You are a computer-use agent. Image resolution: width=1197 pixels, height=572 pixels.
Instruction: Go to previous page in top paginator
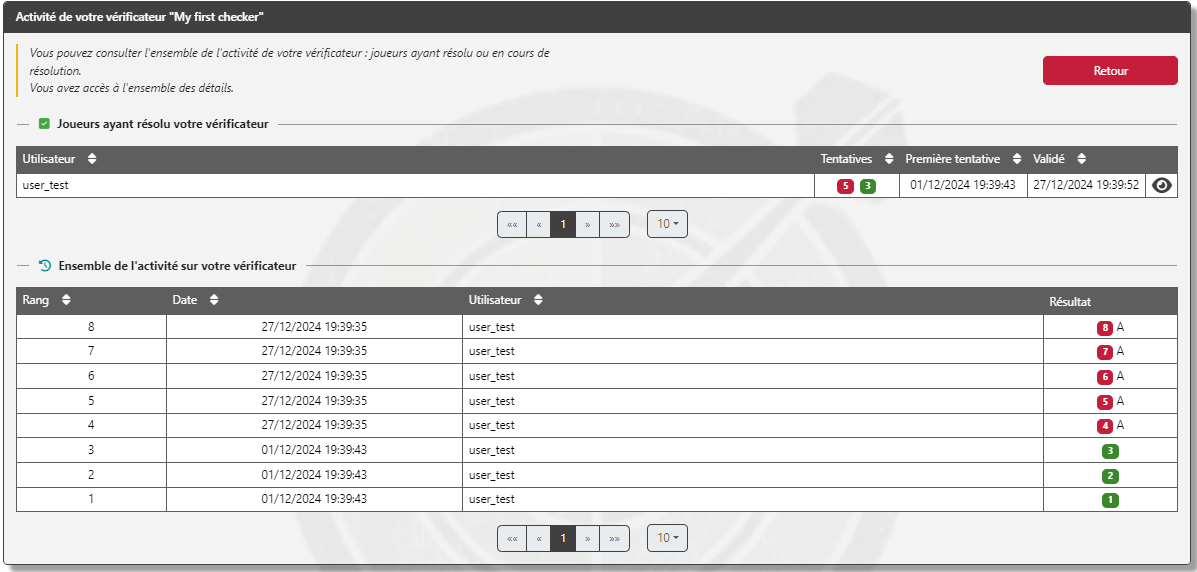[x=539, y=225]
